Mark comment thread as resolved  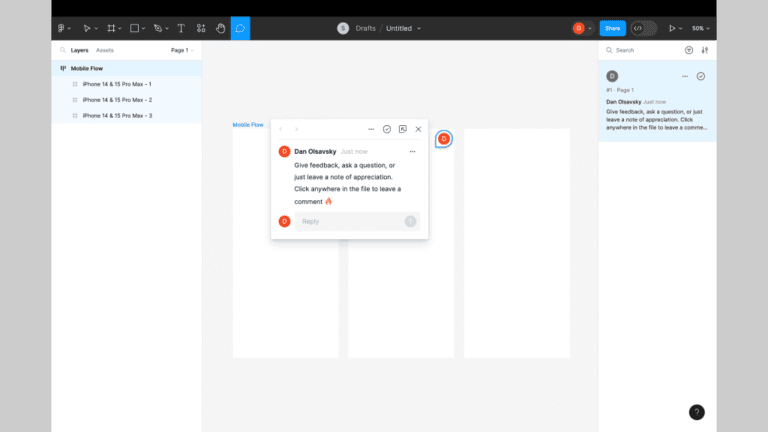click(x=387, y=129)
